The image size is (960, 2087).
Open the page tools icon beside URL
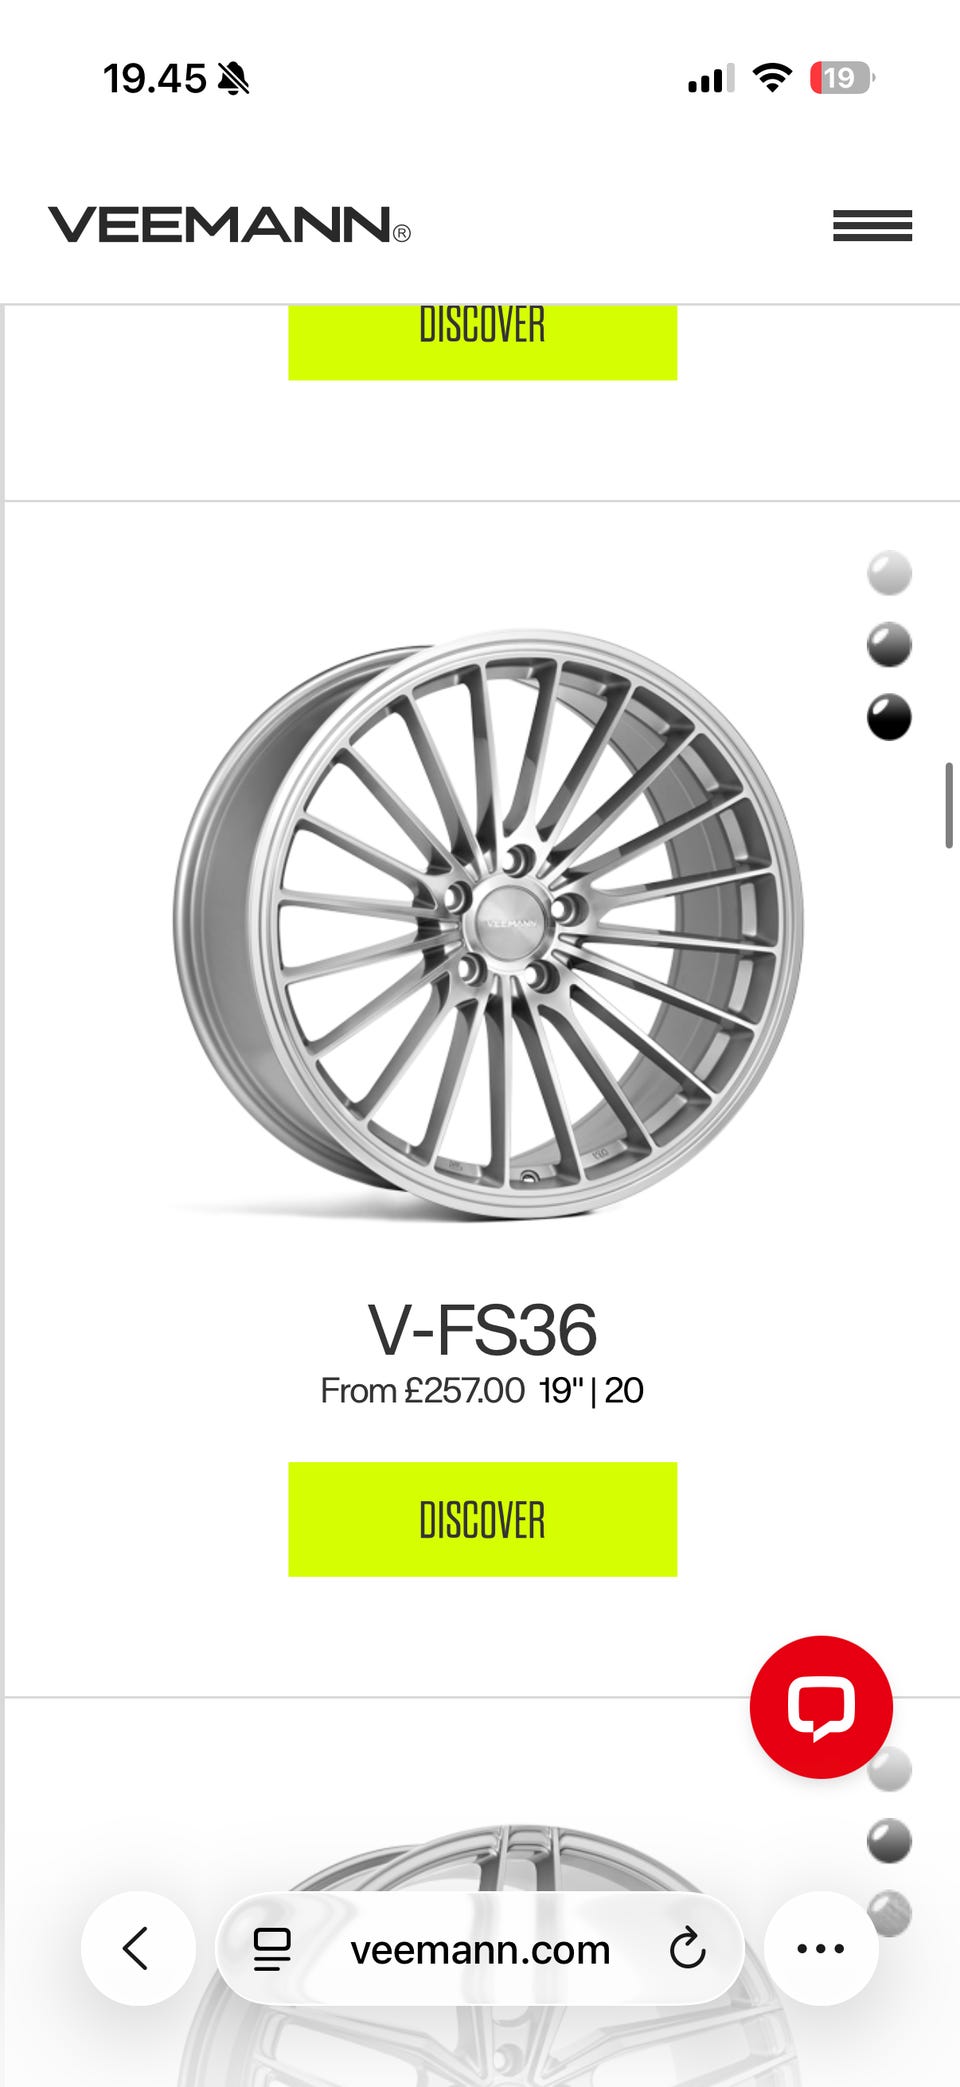point(271,1949)
